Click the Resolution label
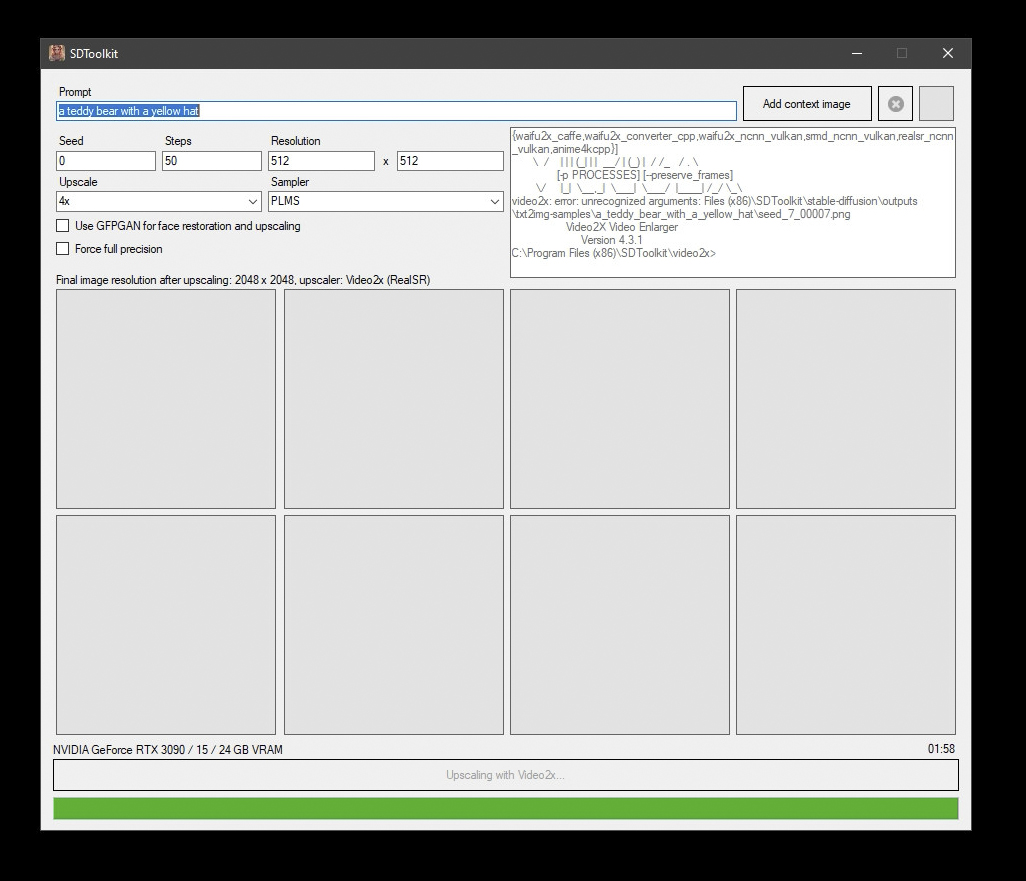The image size is (1026, 881). coord(296,141)
